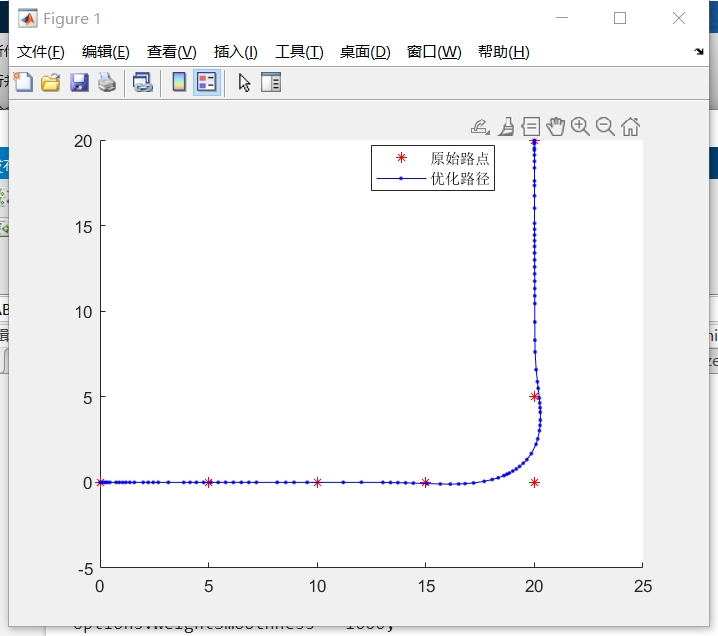Open the 帮助(H) menu
The image size is (718, 636).
pyautogui.click(x=504, y=52)
